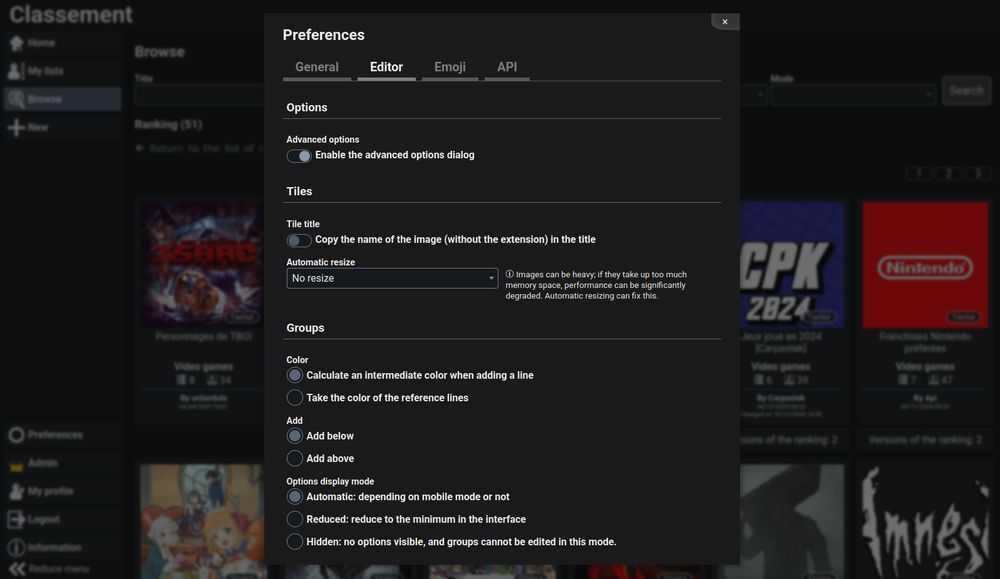Image resolution: width=1000 pixels, height=579 pixels.
Task: Open the anime characters ranking thumbnail
Action: (202, 521)
